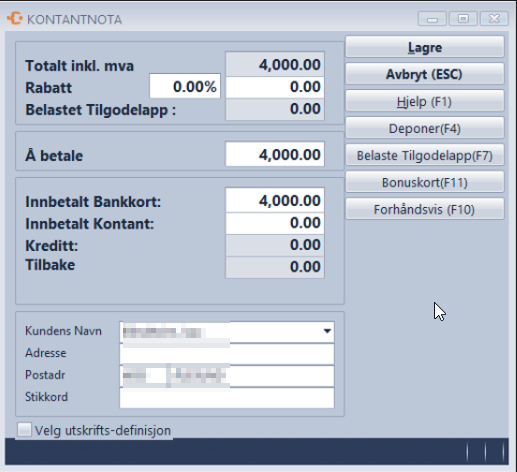The image size is (517, 472).
Task: Minimize the KONTANTNOTA window
Action: pyautogui.click(x=432, y=19)
